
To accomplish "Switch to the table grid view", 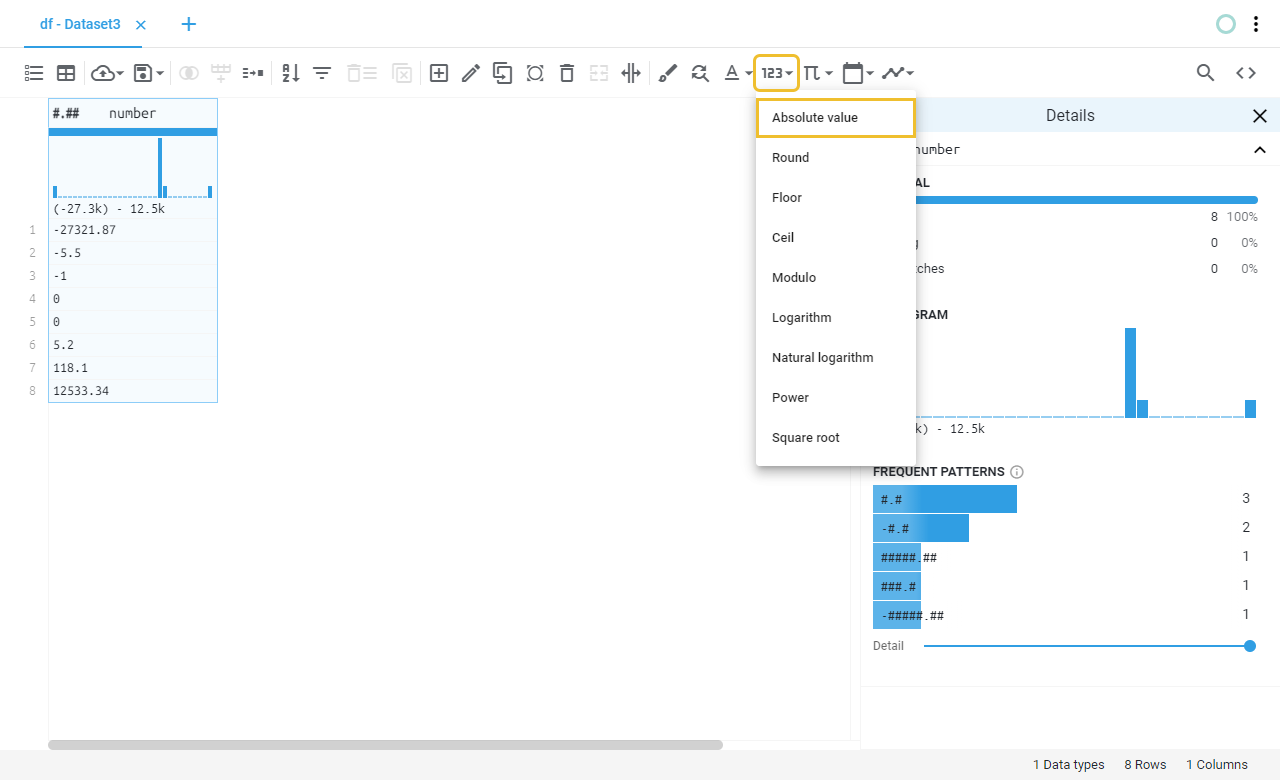I will click(x=66, y=73).
